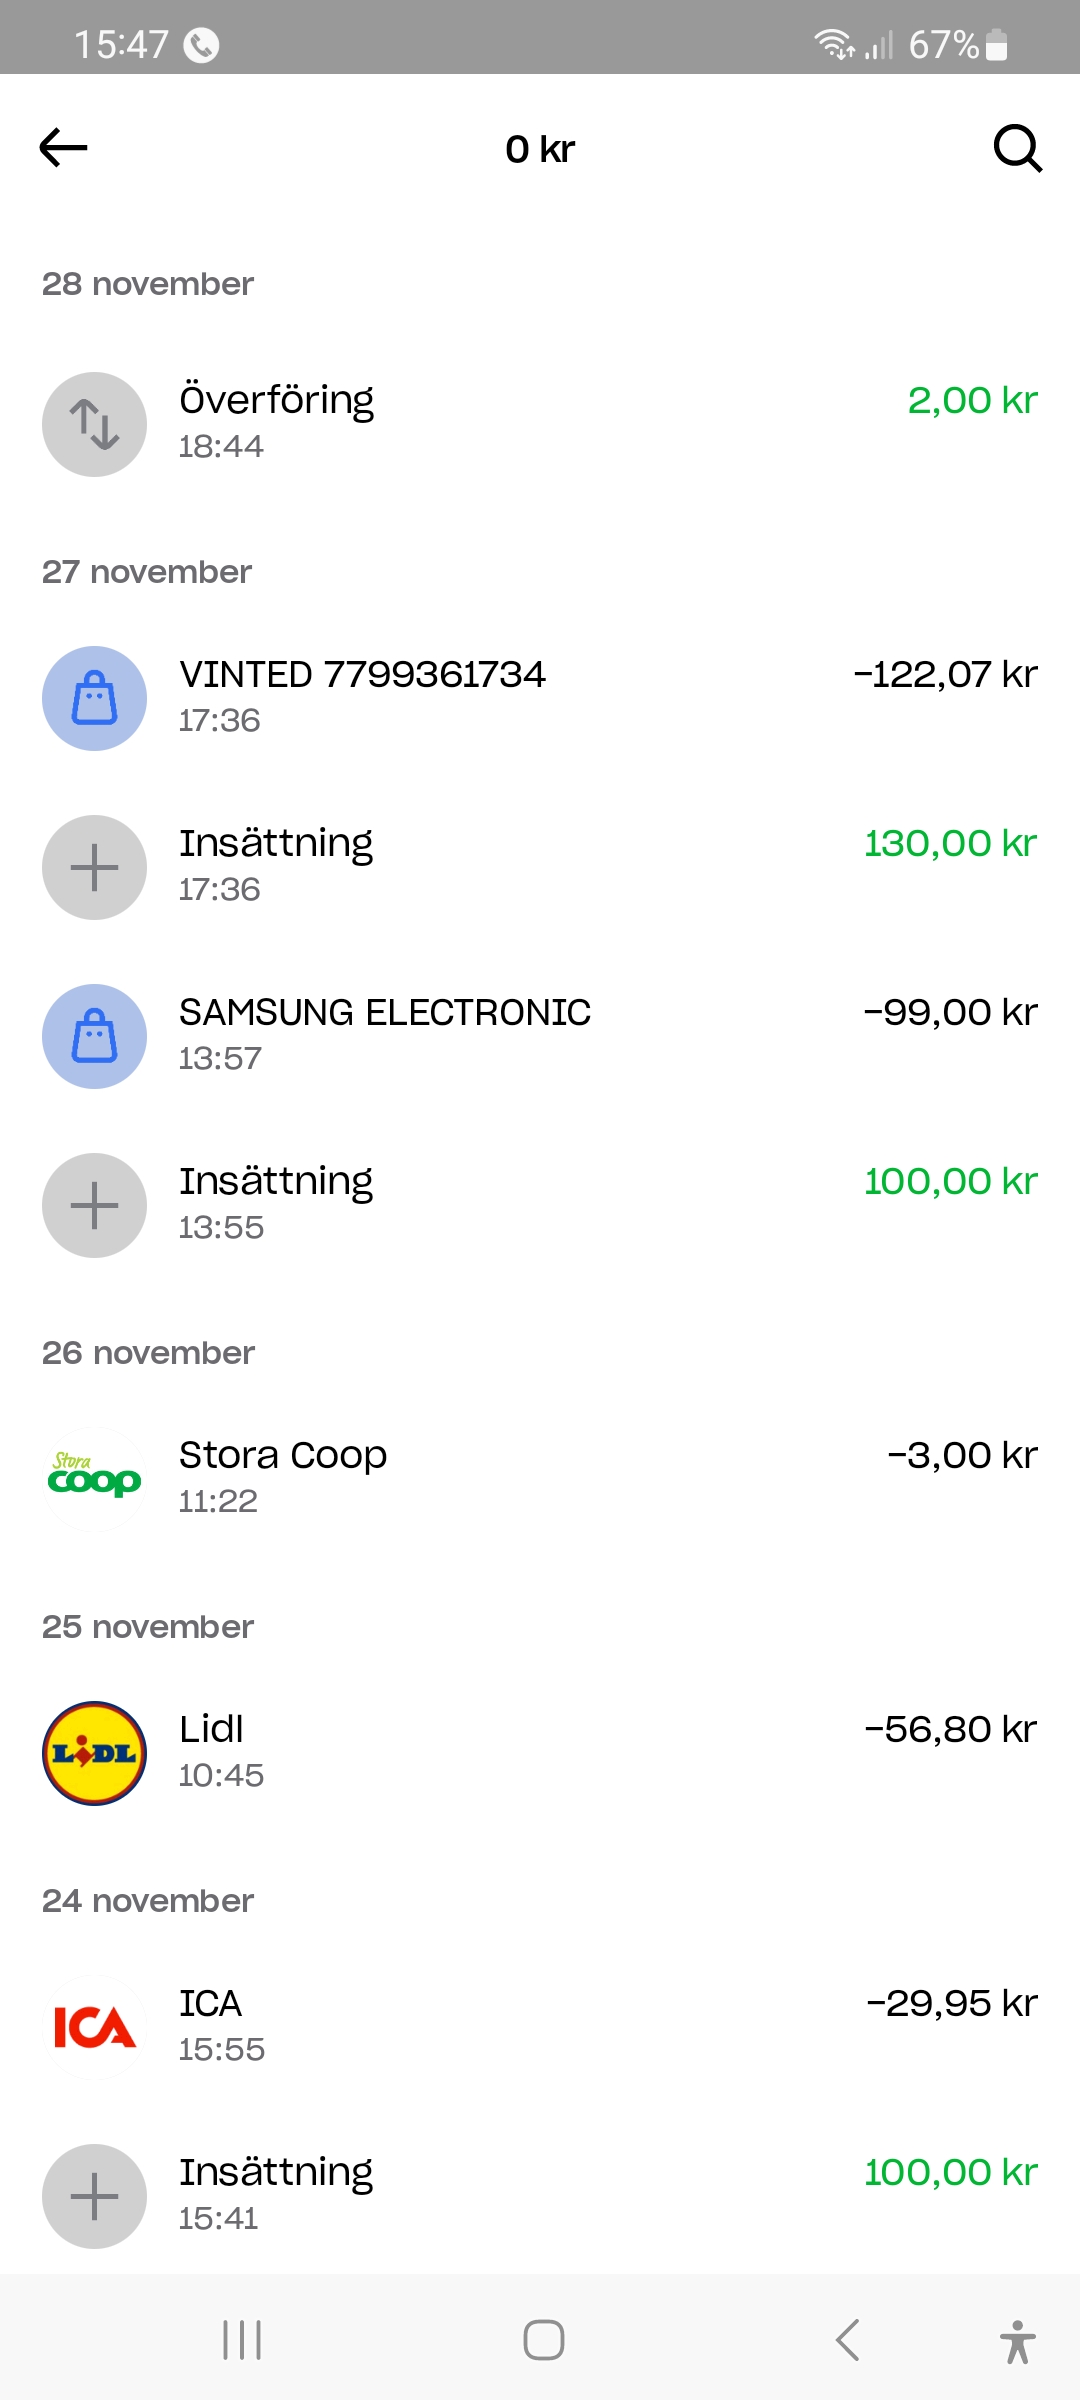The height and width of the screenshot is (2400, 1080).
Task: Tap the VINTED shopping bag icon
Action: (94, 698)
